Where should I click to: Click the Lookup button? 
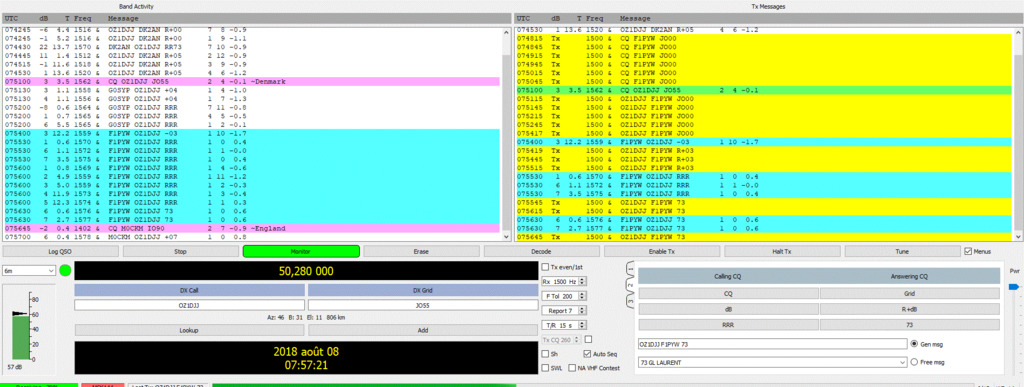189,330
